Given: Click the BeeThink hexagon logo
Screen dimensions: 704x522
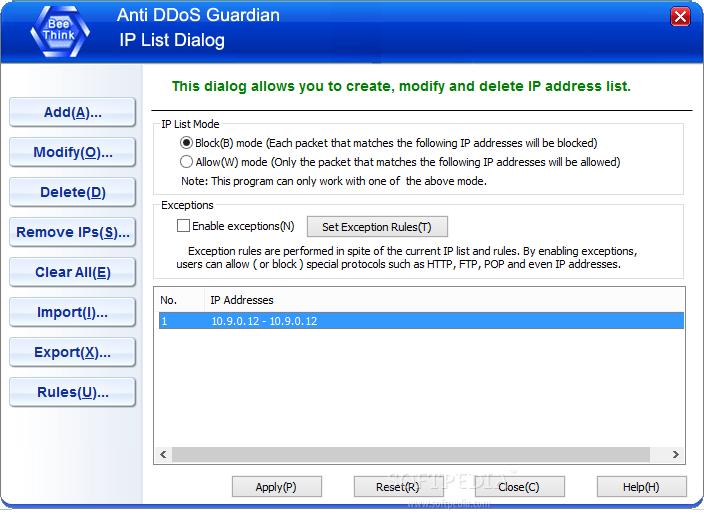Looking at the screenshot, I should pyautogui.click(x=60, y=31).
